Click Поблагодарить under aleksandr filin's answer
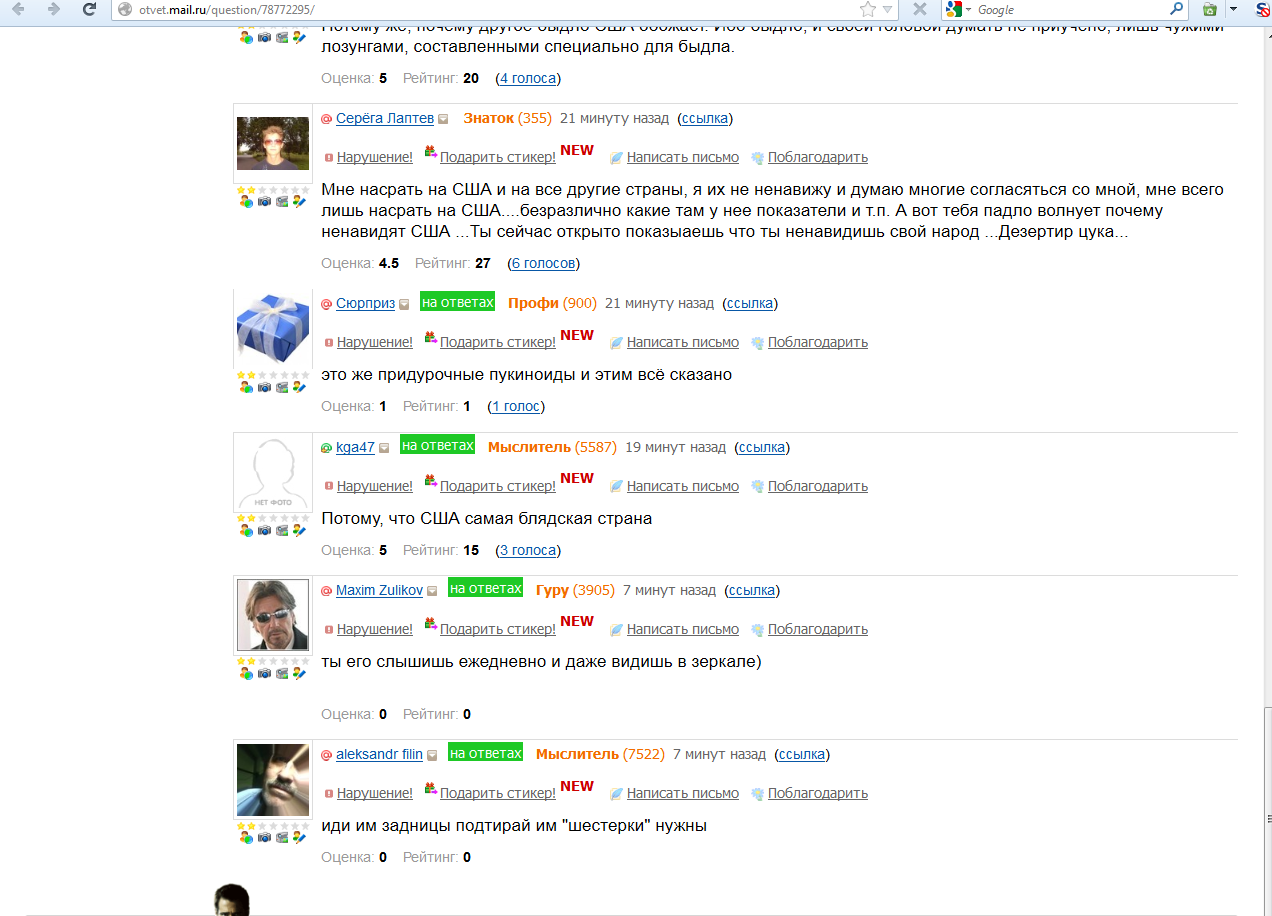The image size is (1272, 916). (x=818, y=793)
